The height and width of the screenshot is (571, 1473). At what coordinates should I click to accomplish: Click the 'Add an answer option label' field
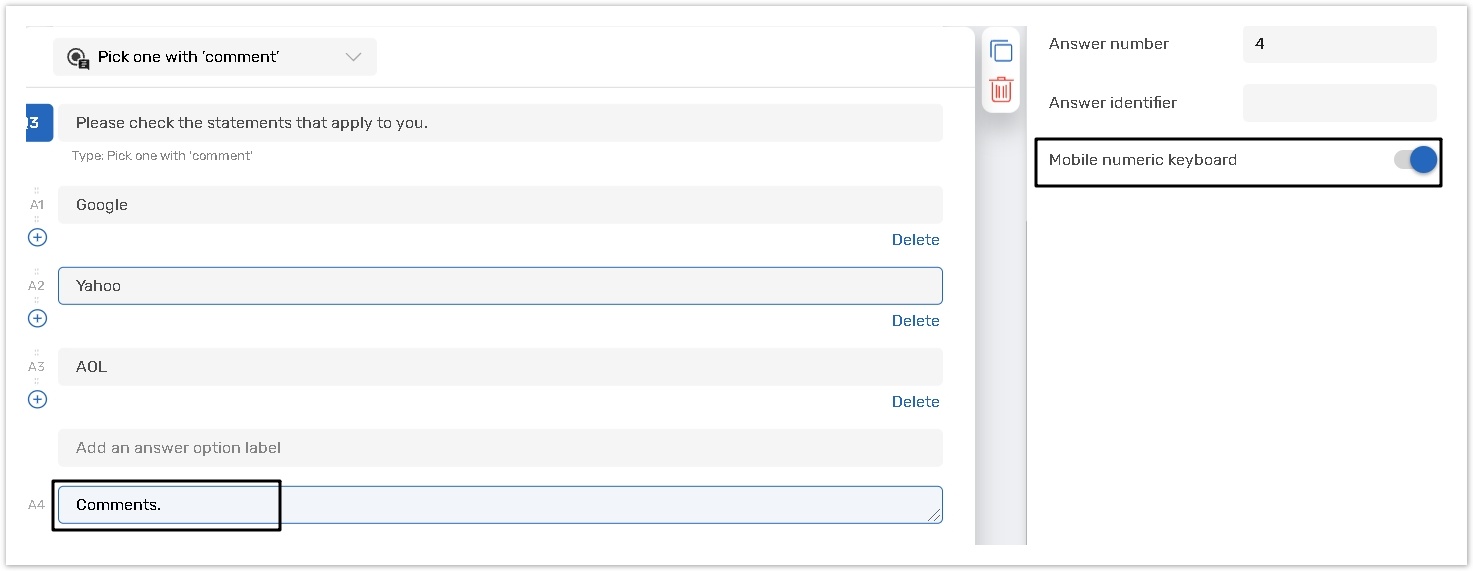500,448
